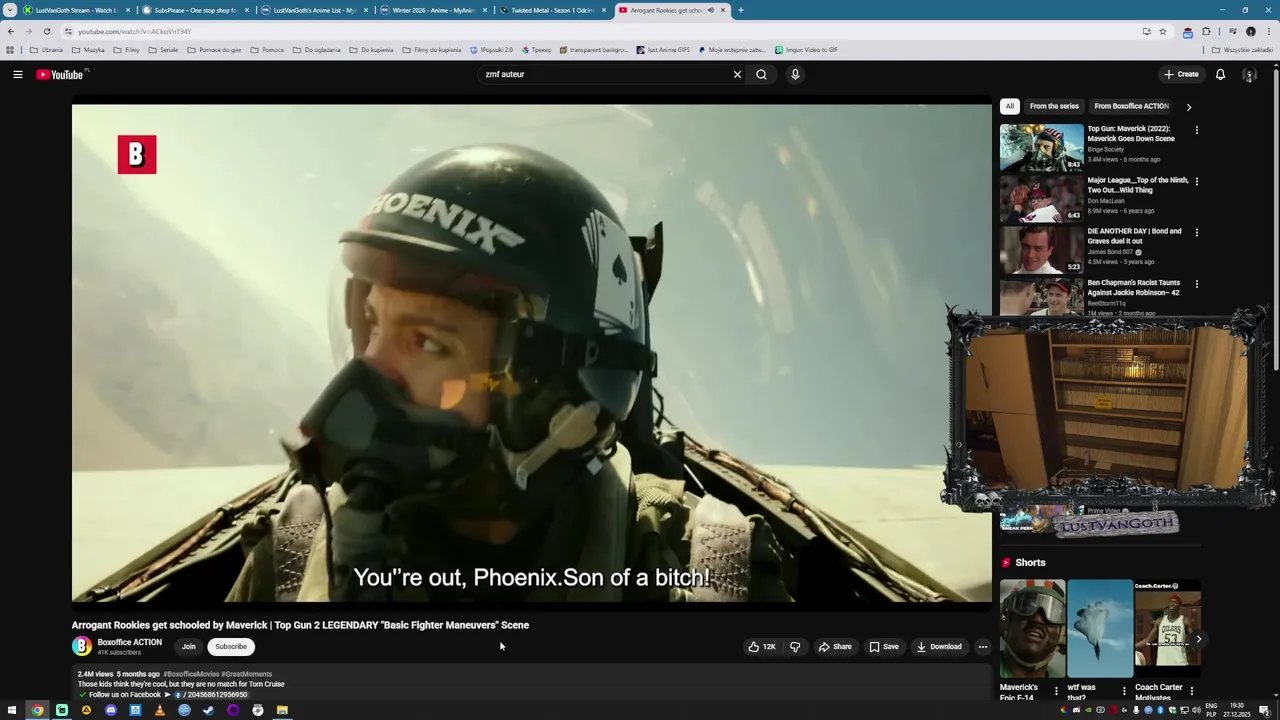Open the Muzyka bookmarks folder

88,49
